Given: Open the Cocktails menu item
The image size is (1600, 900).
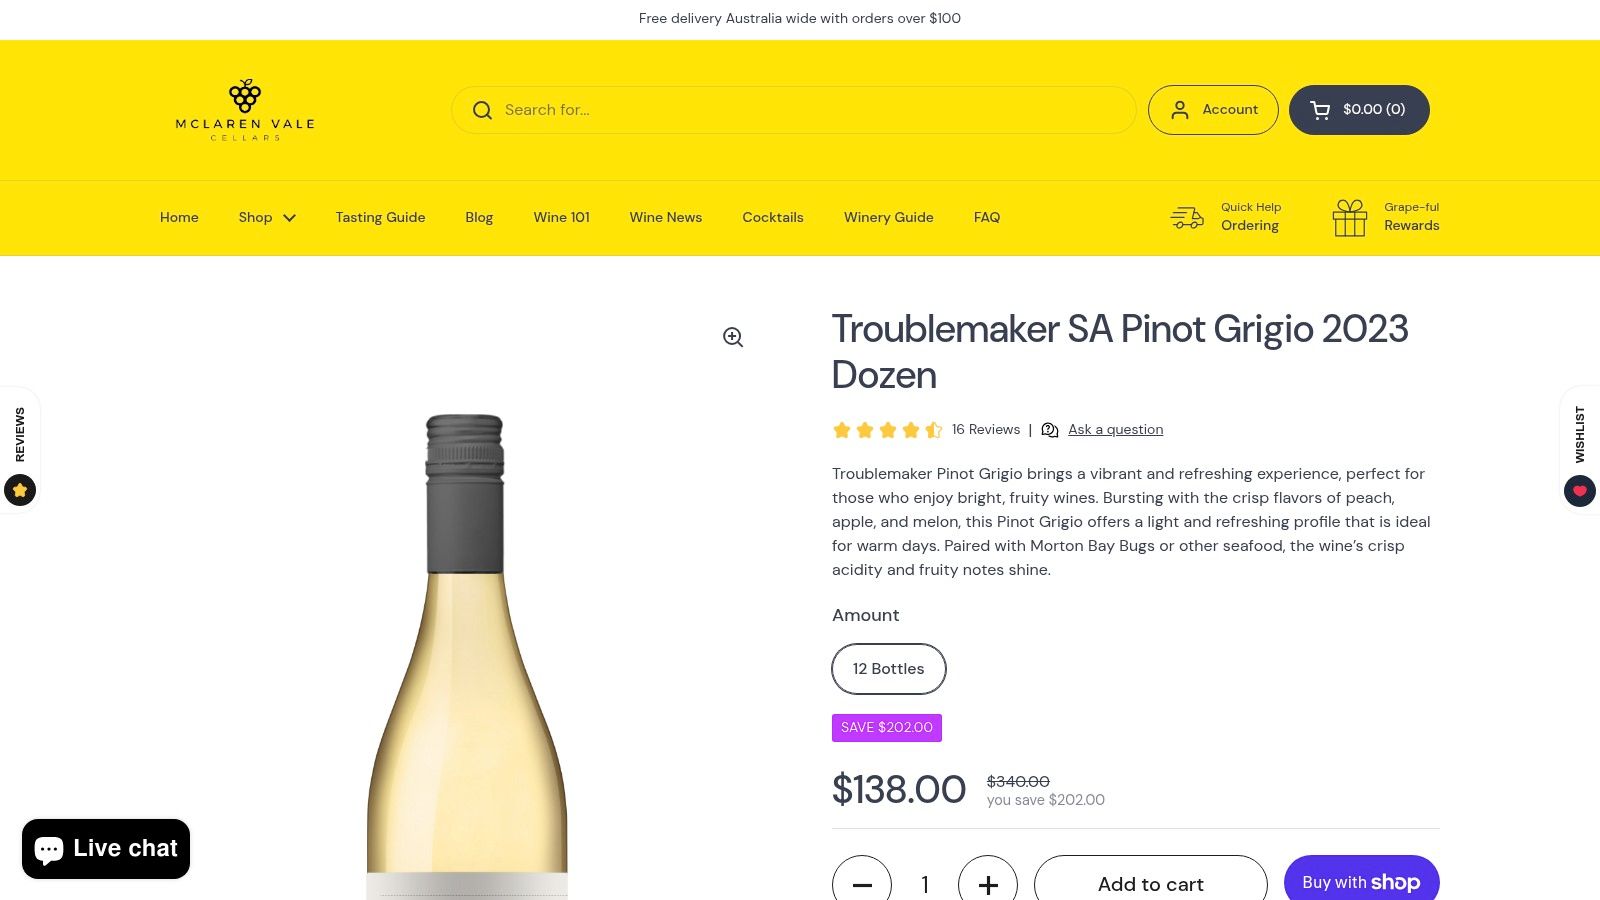Looking at the screenshot, I should (773, 217).
